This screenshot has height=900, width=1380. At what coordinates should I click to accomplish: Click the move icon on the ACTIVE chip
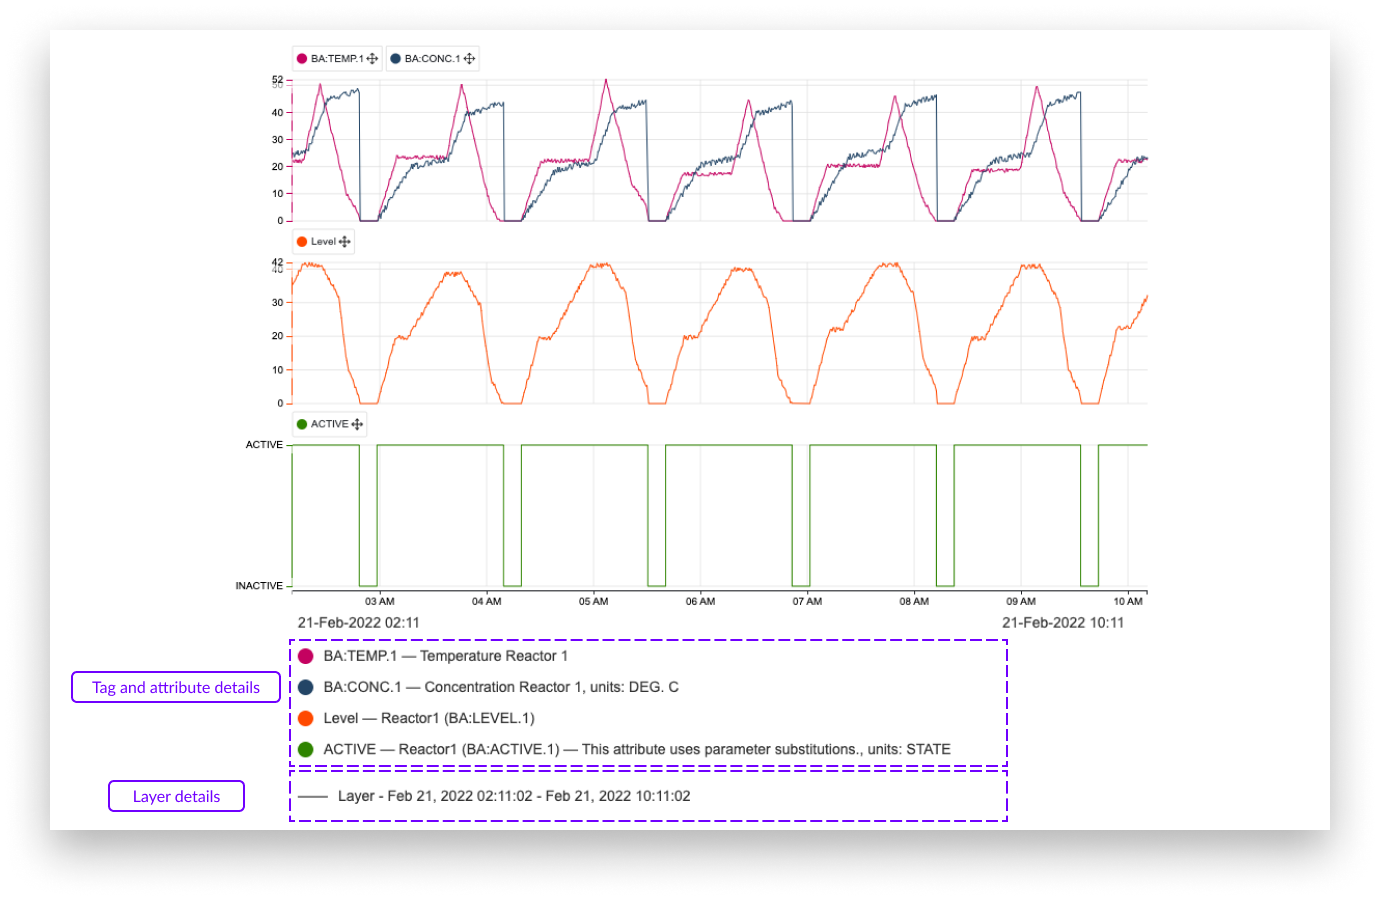point(357,424)
